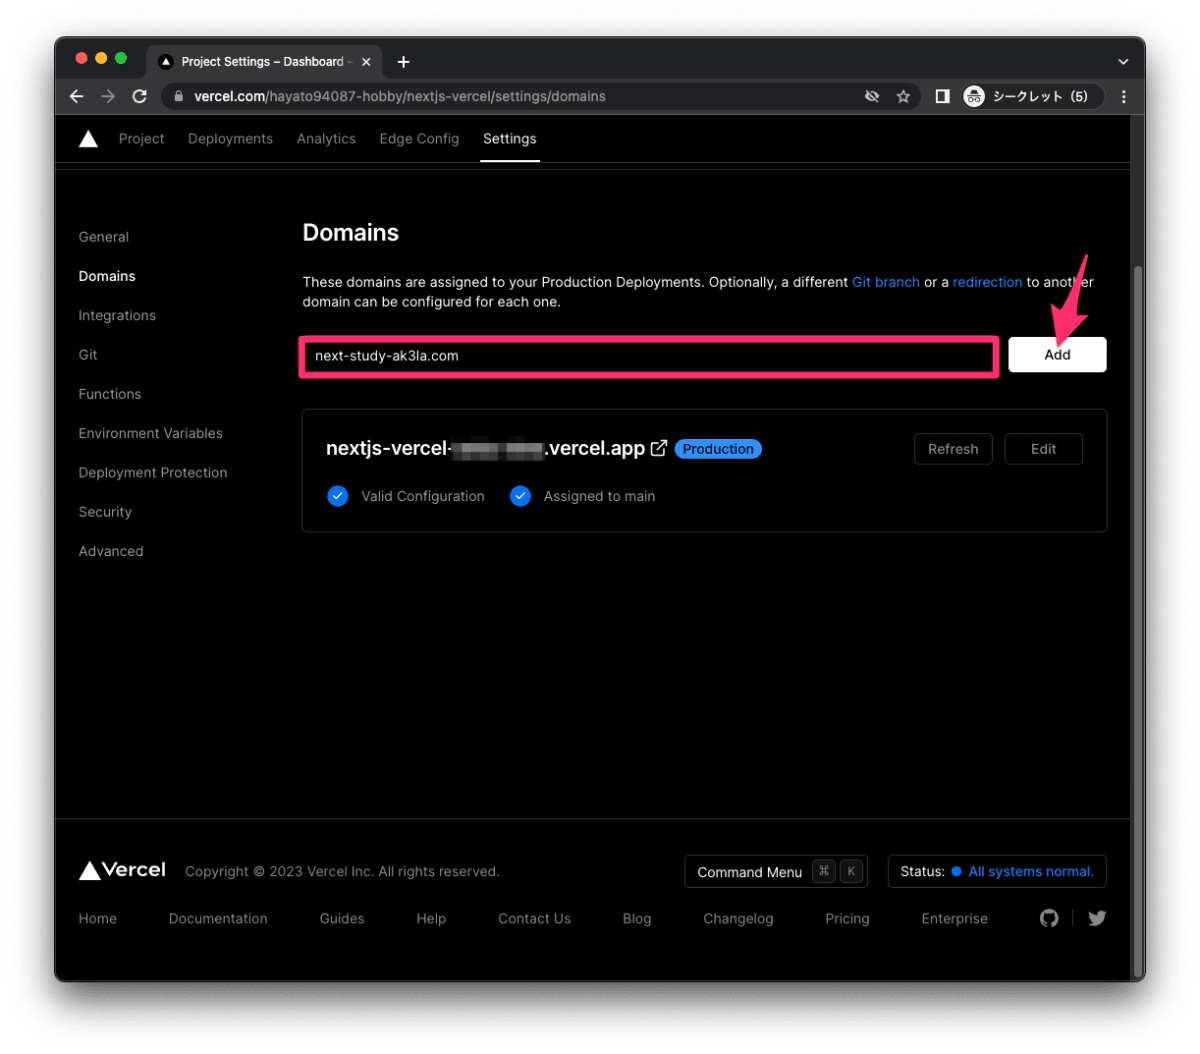
Task: Open Git settings in sidebar
Action: pyautogui.click(x=88, y=355)
